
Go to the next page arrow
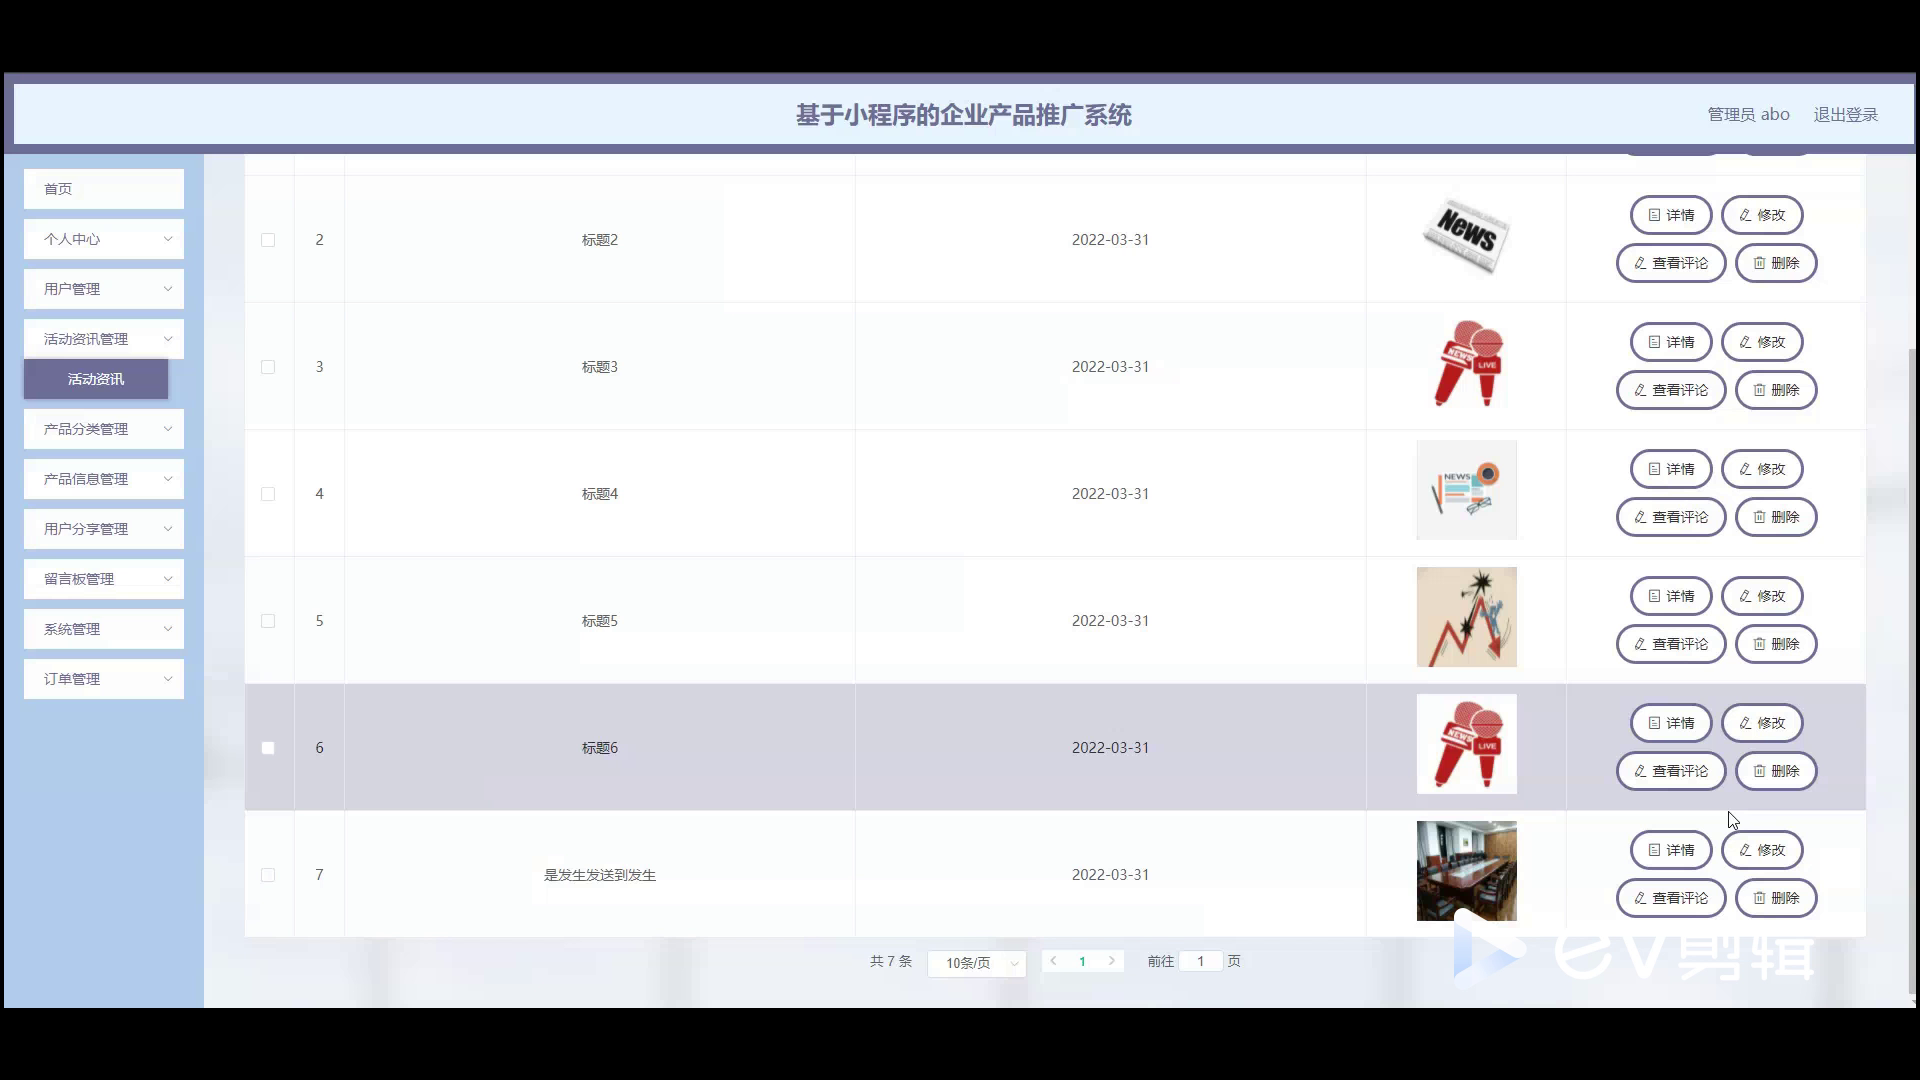click(1111, 961)
